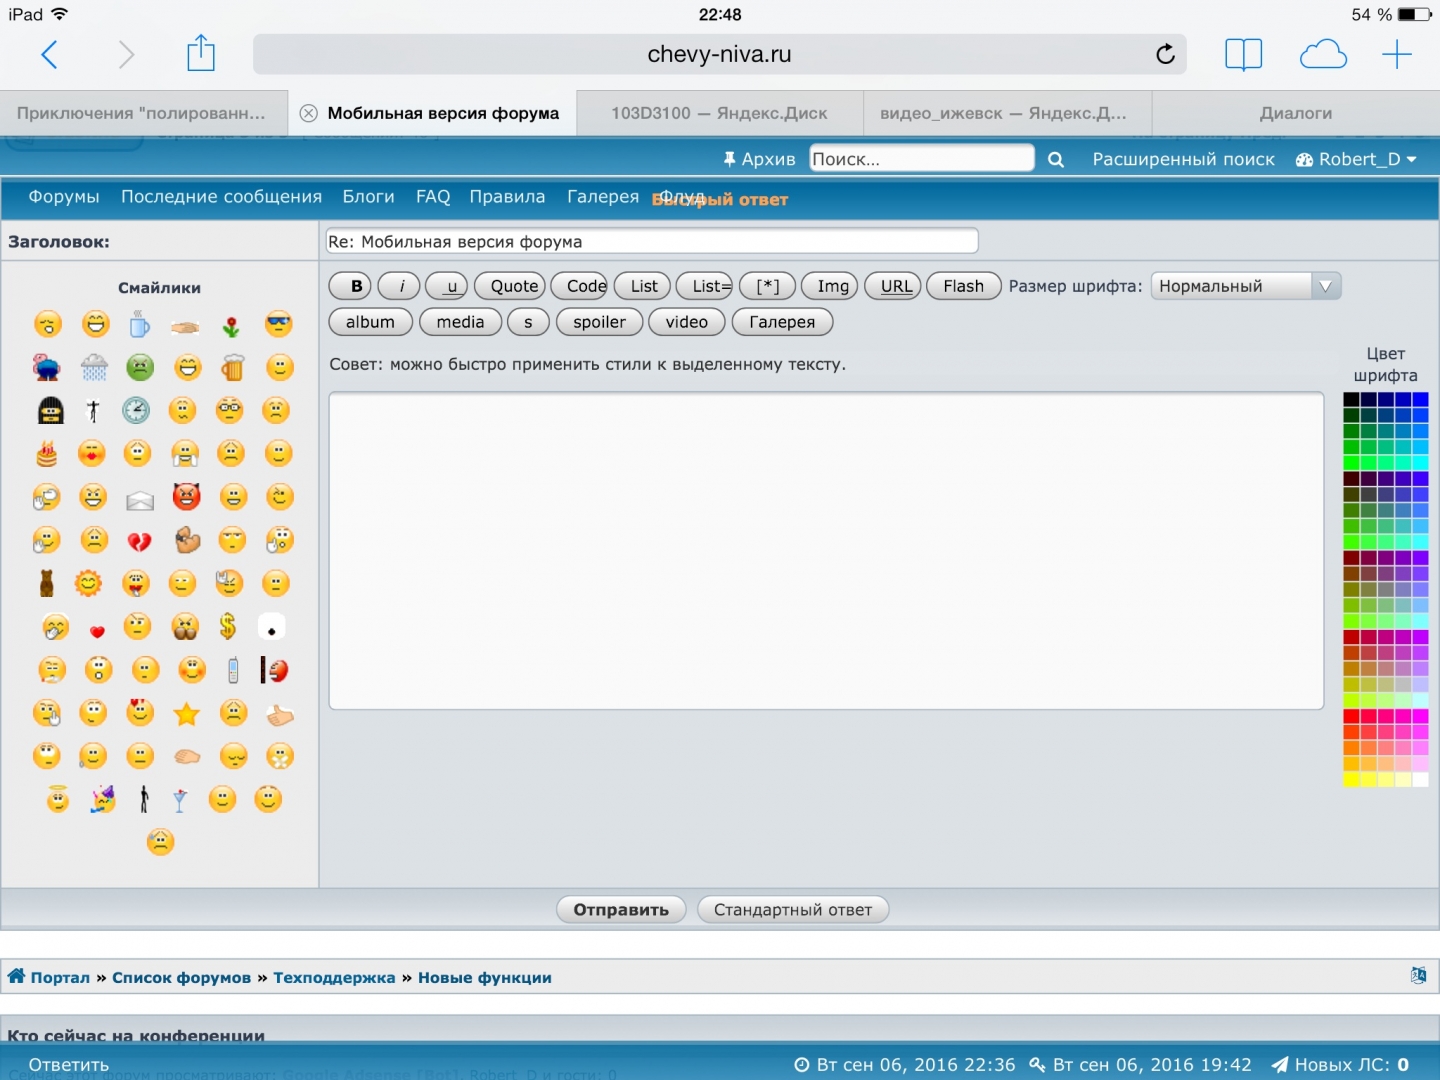Reload the chevy-niva.ru page

click(1165, 54)
